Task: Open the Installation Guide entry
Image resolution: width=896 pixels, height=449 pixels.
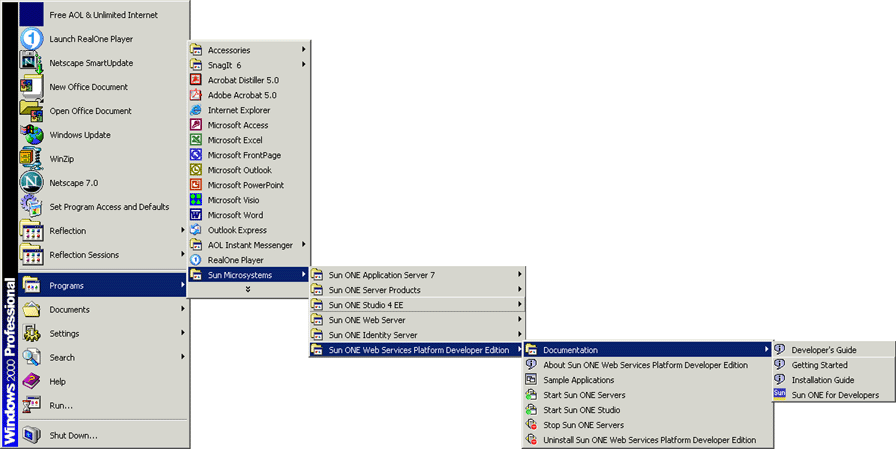Action: coord(833,379)
